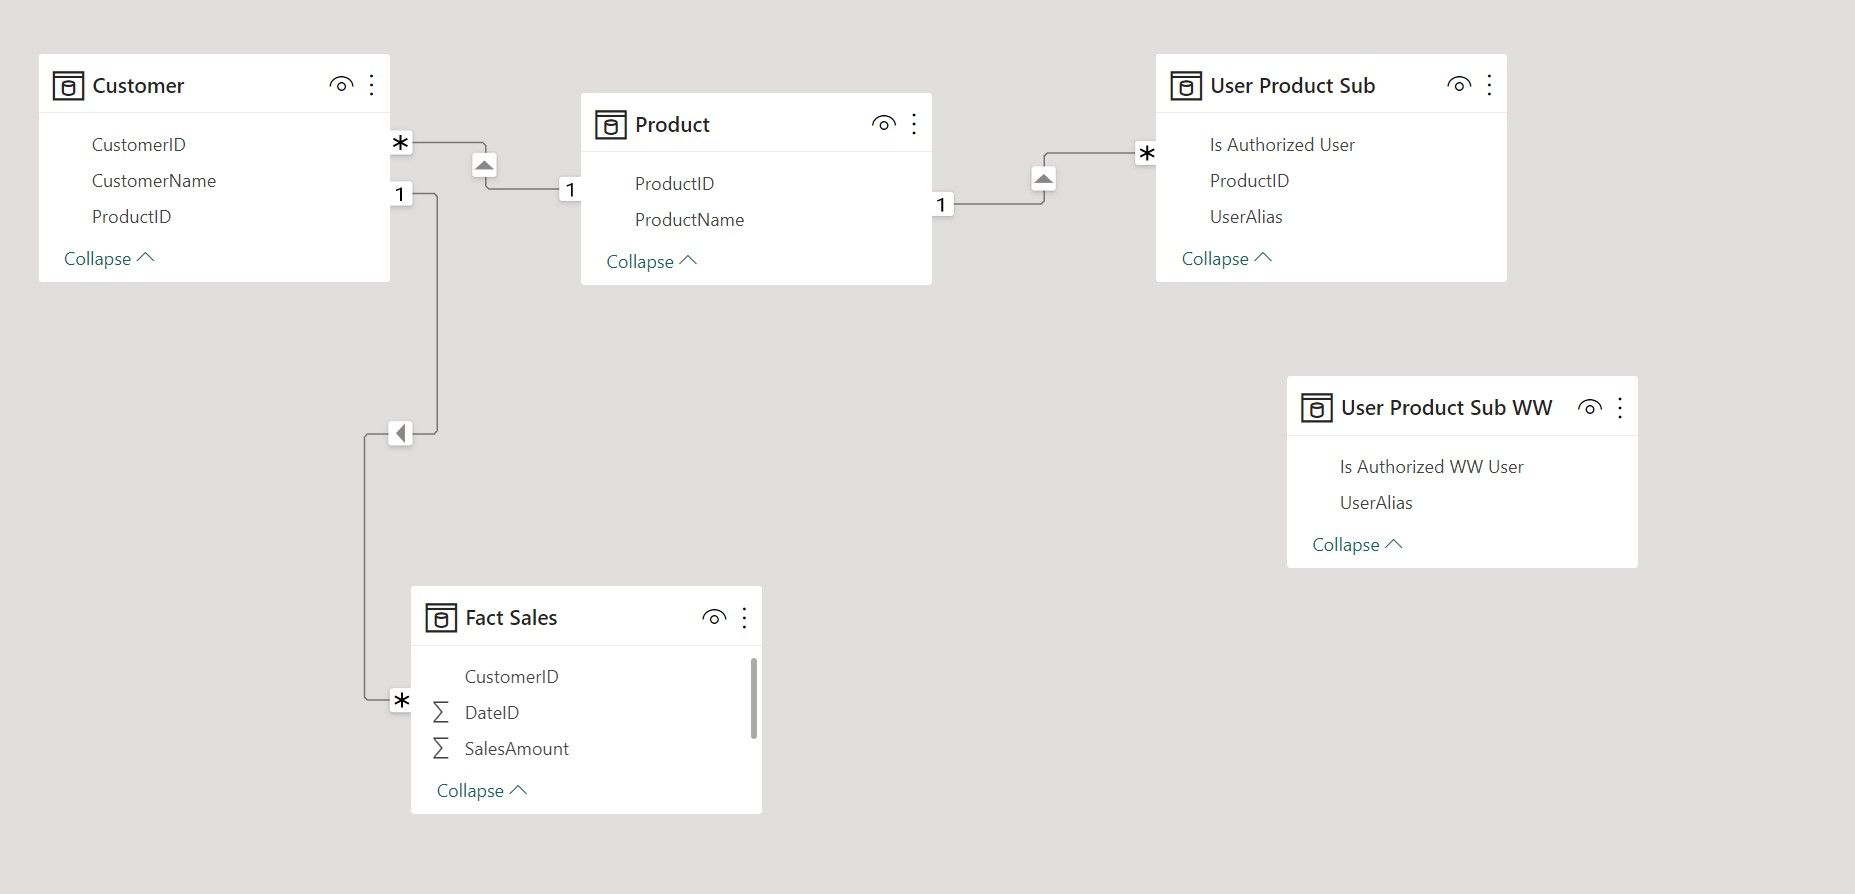
Task: Click the User Product Sub WW table title
Action: (x=1446, y=408)
